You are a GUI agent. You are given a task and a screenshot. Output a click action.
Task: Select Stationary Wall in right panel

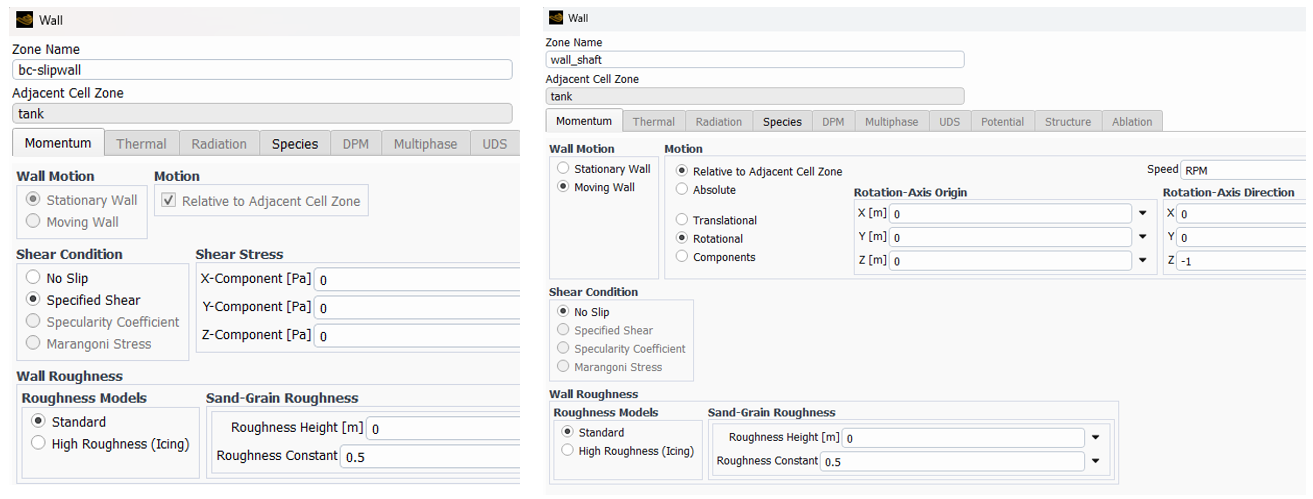[x=564, y=169]
